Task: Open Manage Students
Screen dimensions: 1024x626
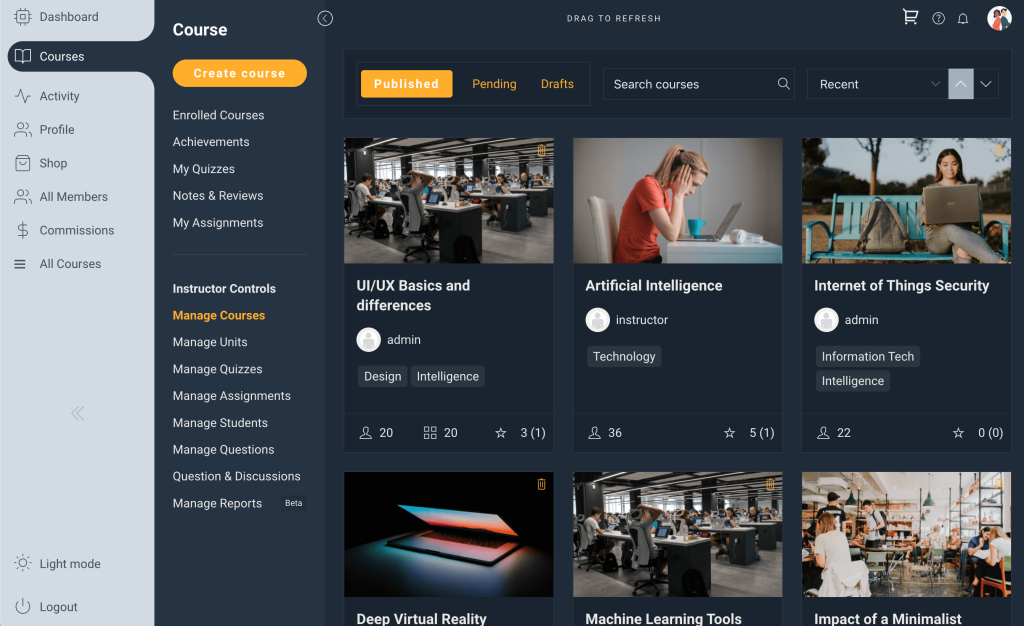Action: 220,422
